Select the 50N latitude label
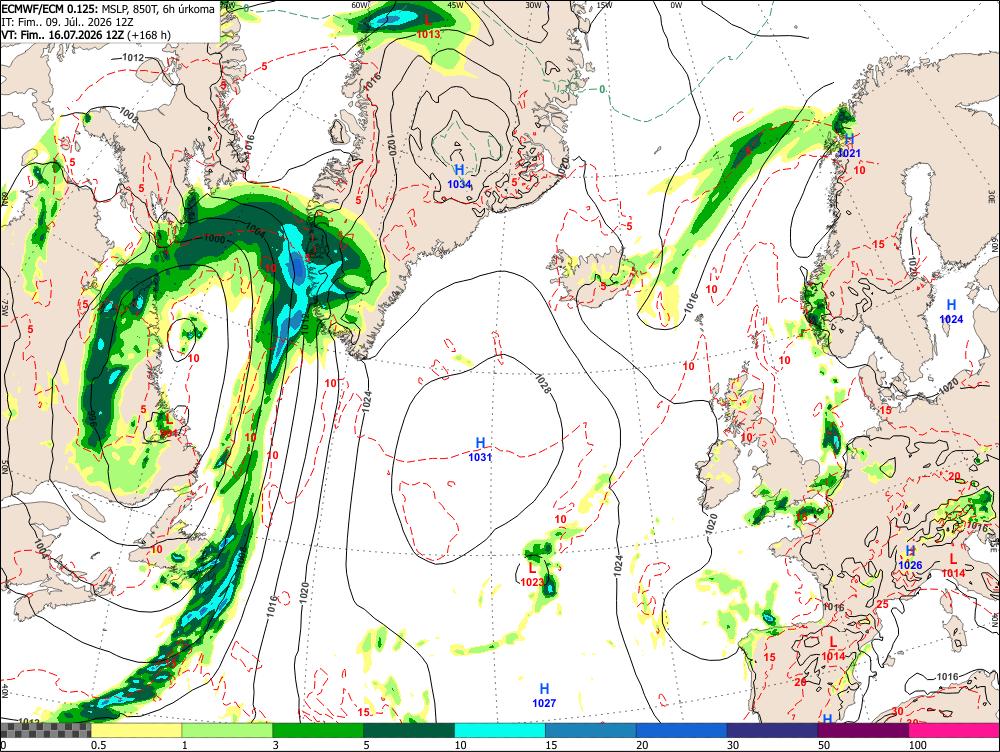1000x752 pixels. point(4,468)
